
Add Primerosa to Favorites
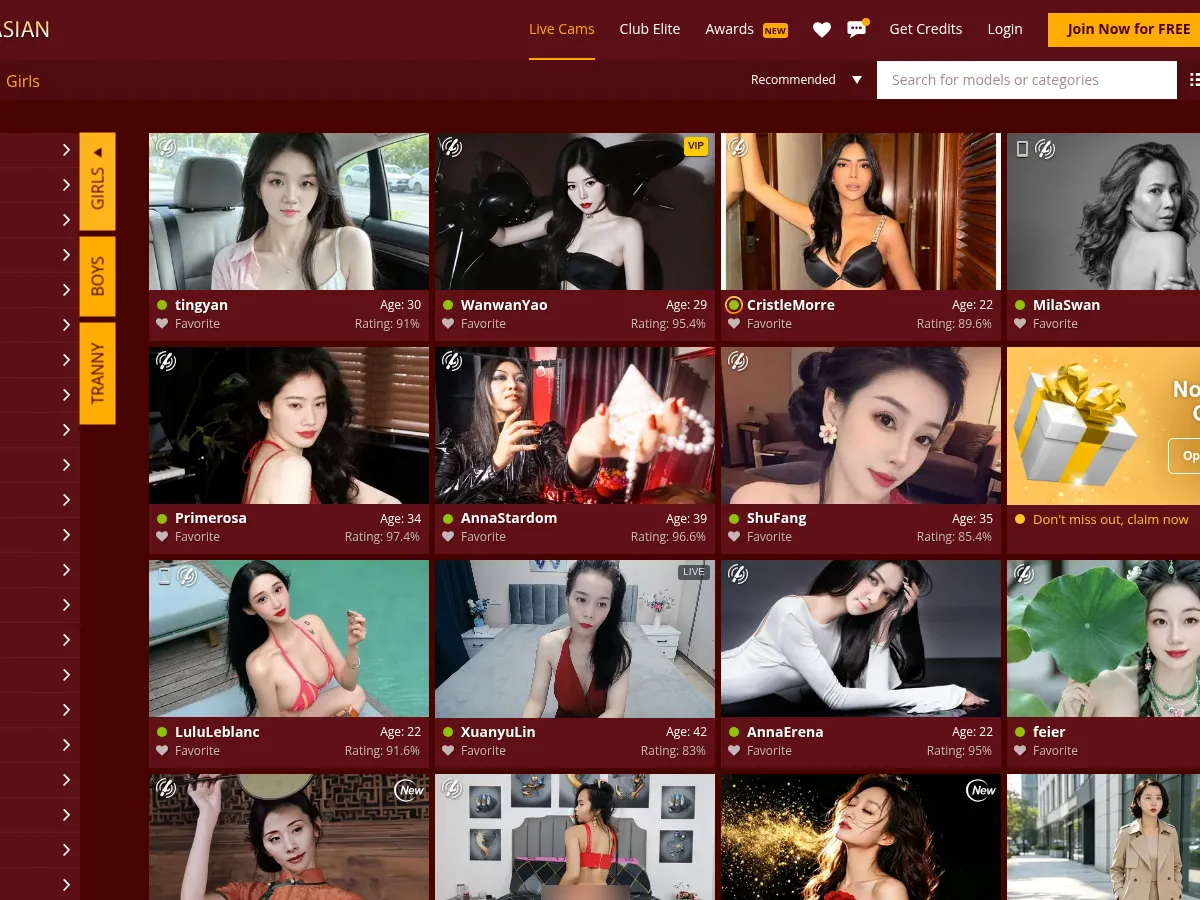188,537
